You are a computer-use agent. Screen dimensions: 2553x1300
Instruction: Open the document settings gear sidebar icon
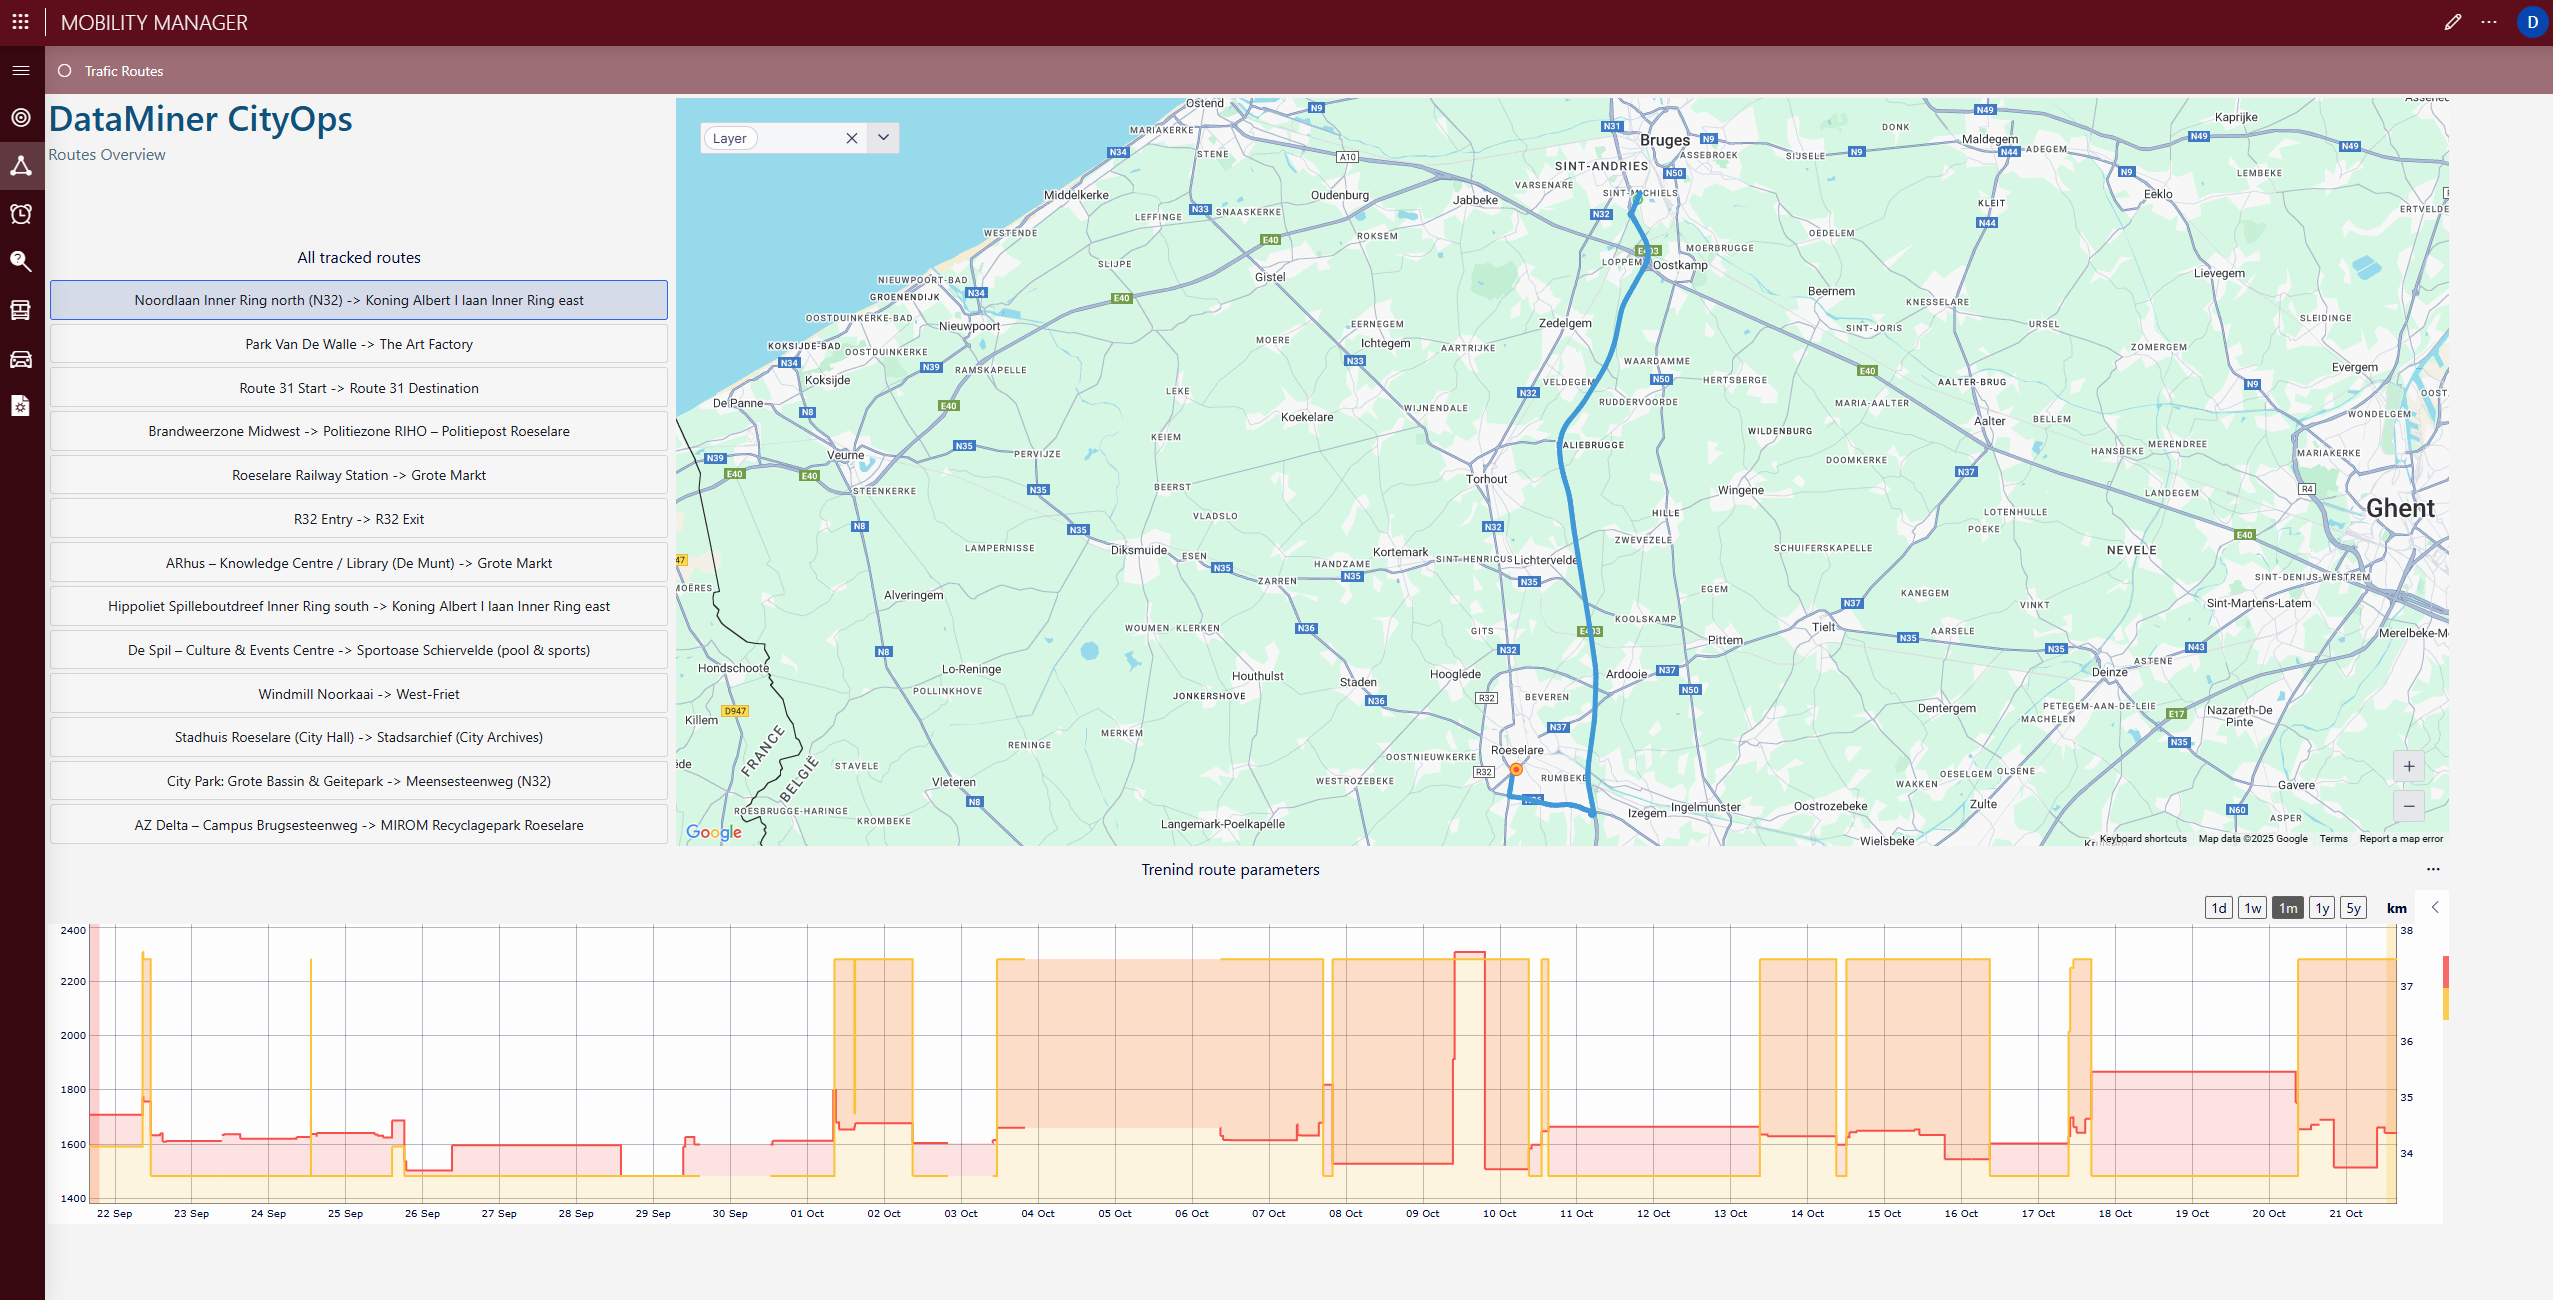[x=21, y=405]
